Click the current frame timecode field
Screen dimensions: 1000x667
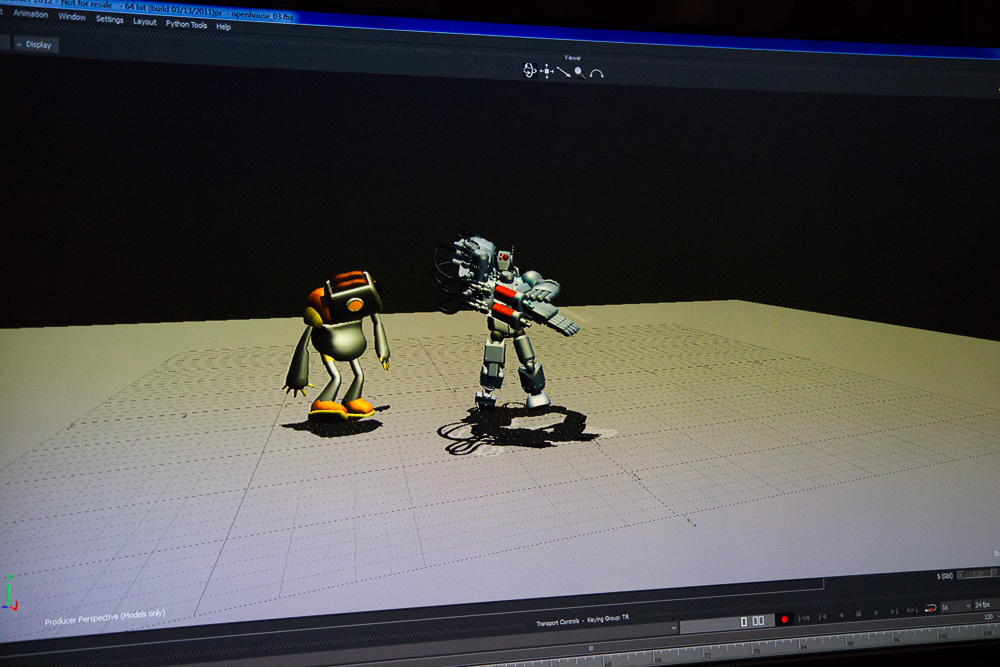(x=730, y=623)
